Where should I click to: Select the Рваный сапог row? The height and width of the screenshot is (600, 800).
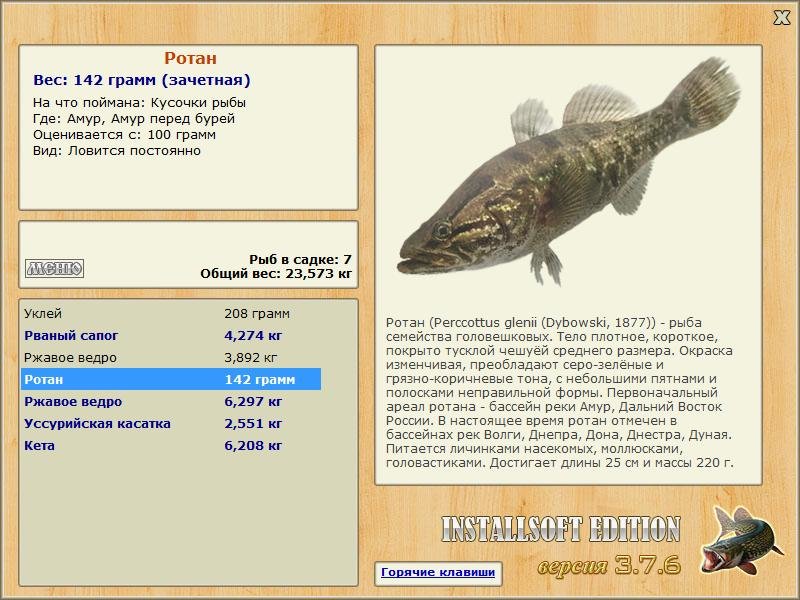click(171, 336)
